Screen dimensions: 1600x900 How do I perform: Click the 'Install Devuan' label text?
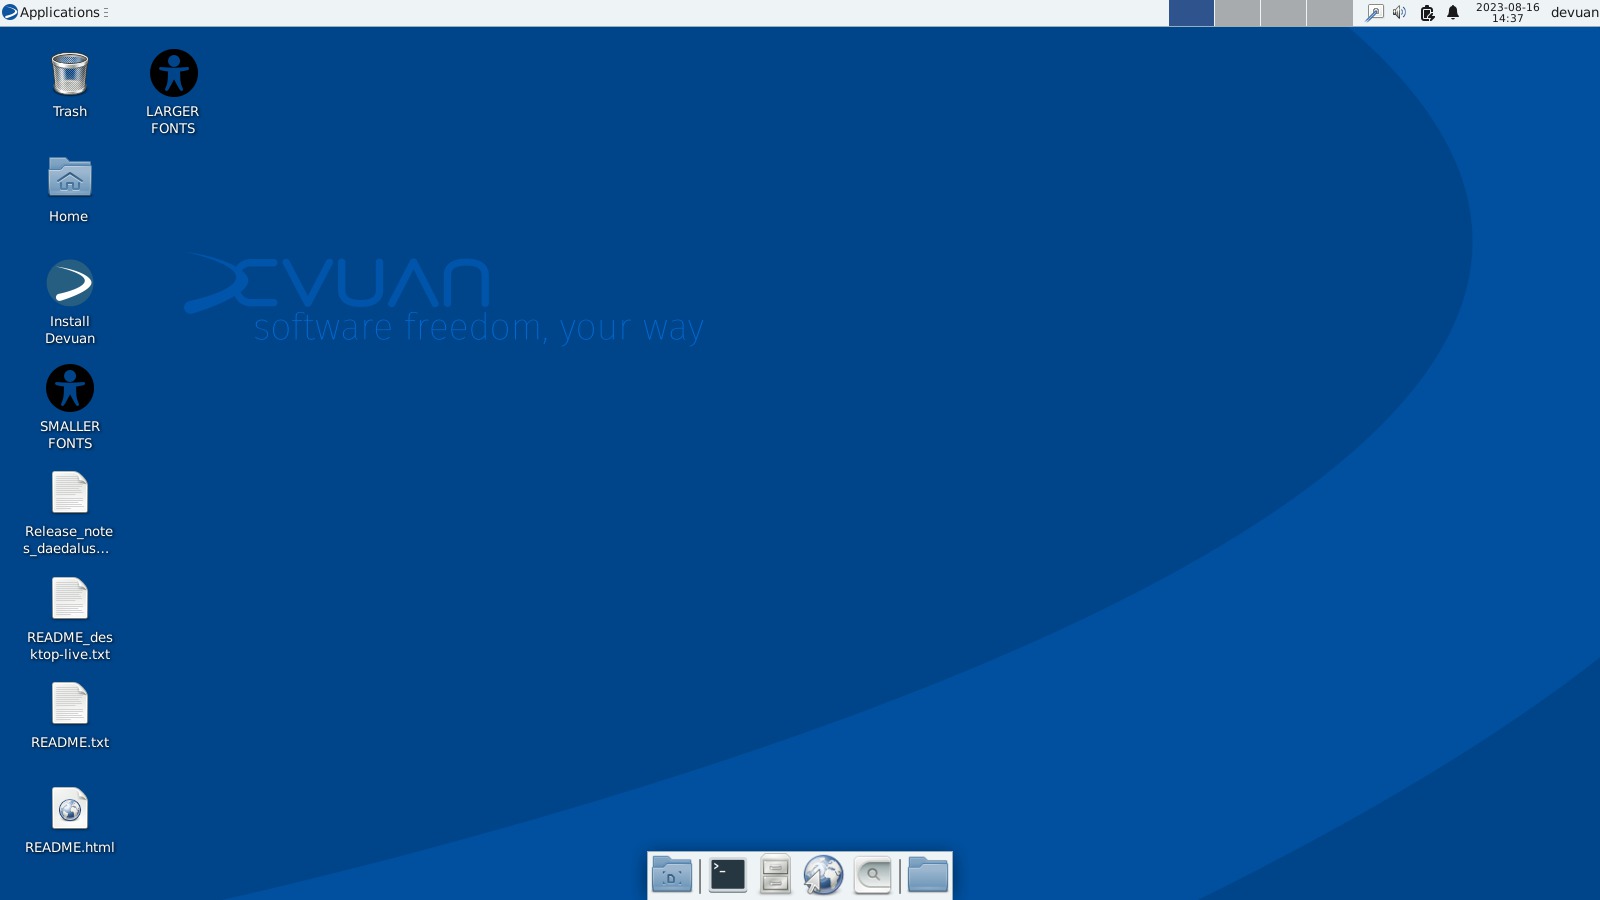[x=70, y=330]
